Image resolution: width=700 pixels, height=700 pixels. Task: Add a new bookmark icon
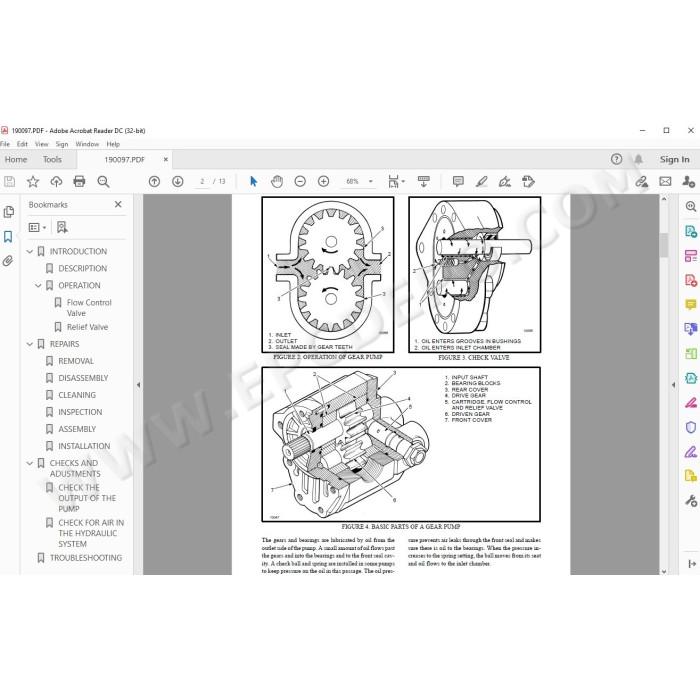62,228
